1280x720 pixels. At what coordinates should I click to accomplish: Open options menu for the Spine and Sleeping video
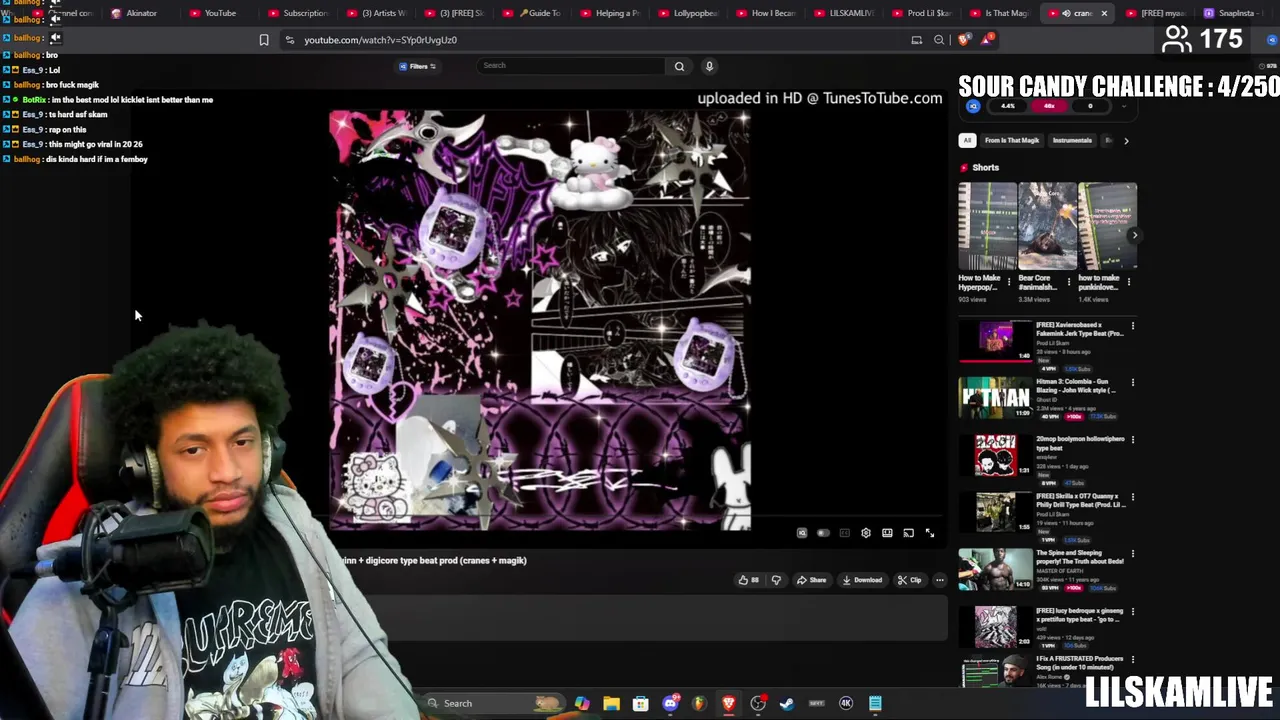1133,554
